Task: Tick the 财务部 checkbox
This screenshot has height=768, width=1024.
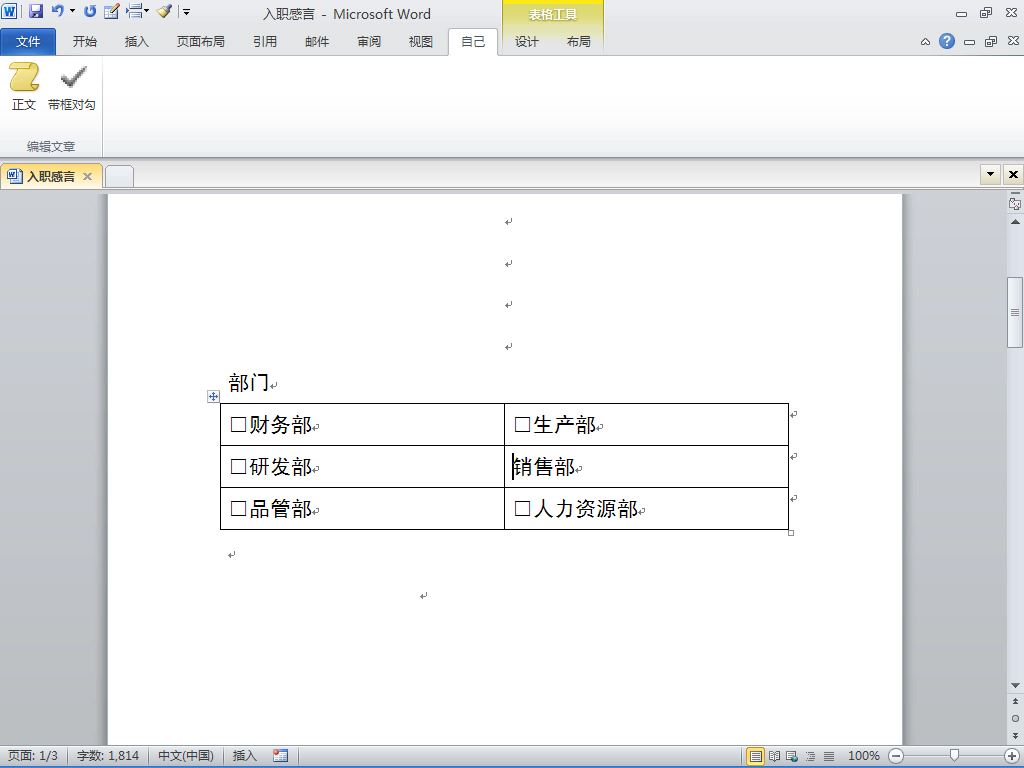Action: [x=238, y=425]
